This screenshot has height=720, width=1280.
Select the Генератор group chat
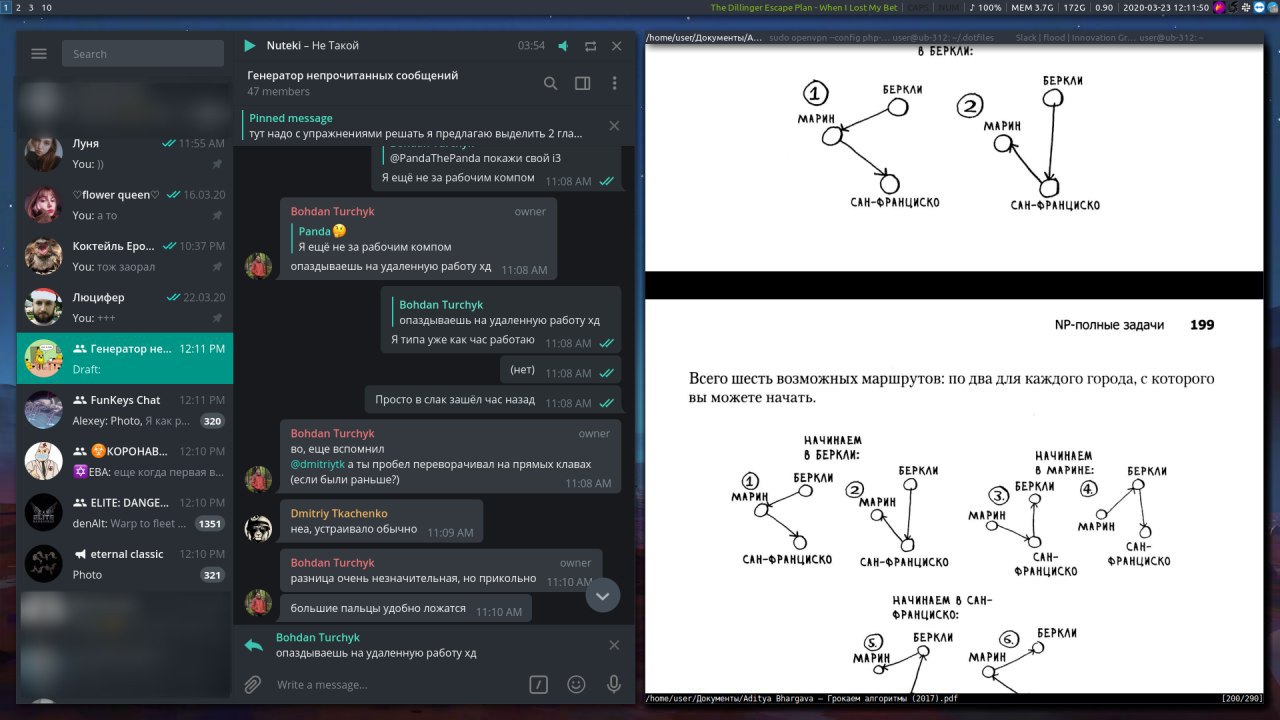point(125,358)
